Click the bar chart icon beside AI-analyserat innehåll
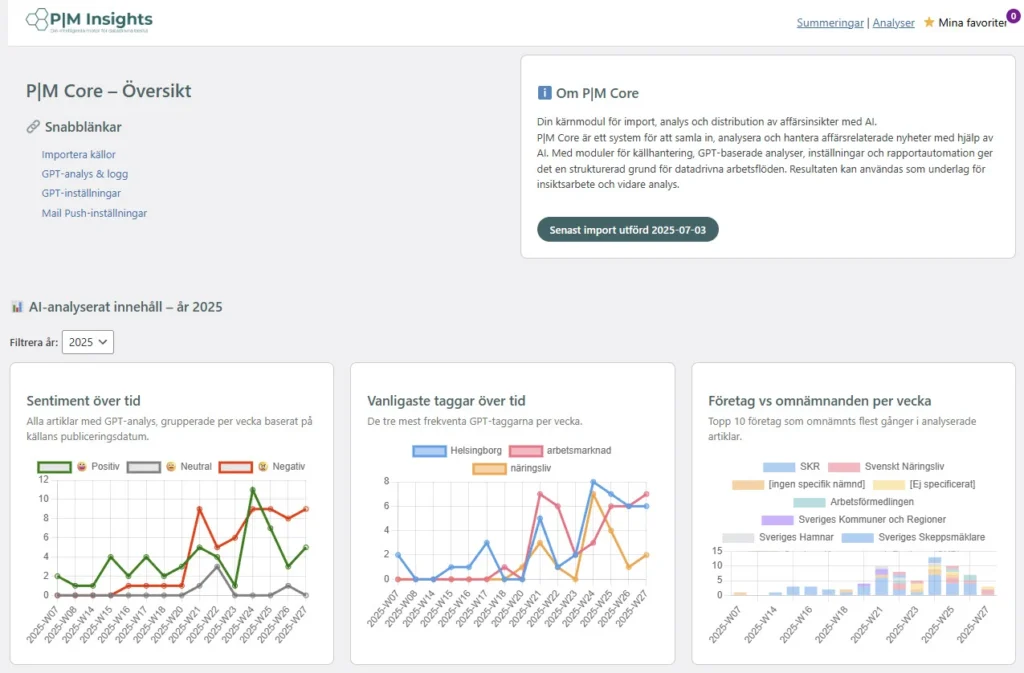 click(17, 306)
